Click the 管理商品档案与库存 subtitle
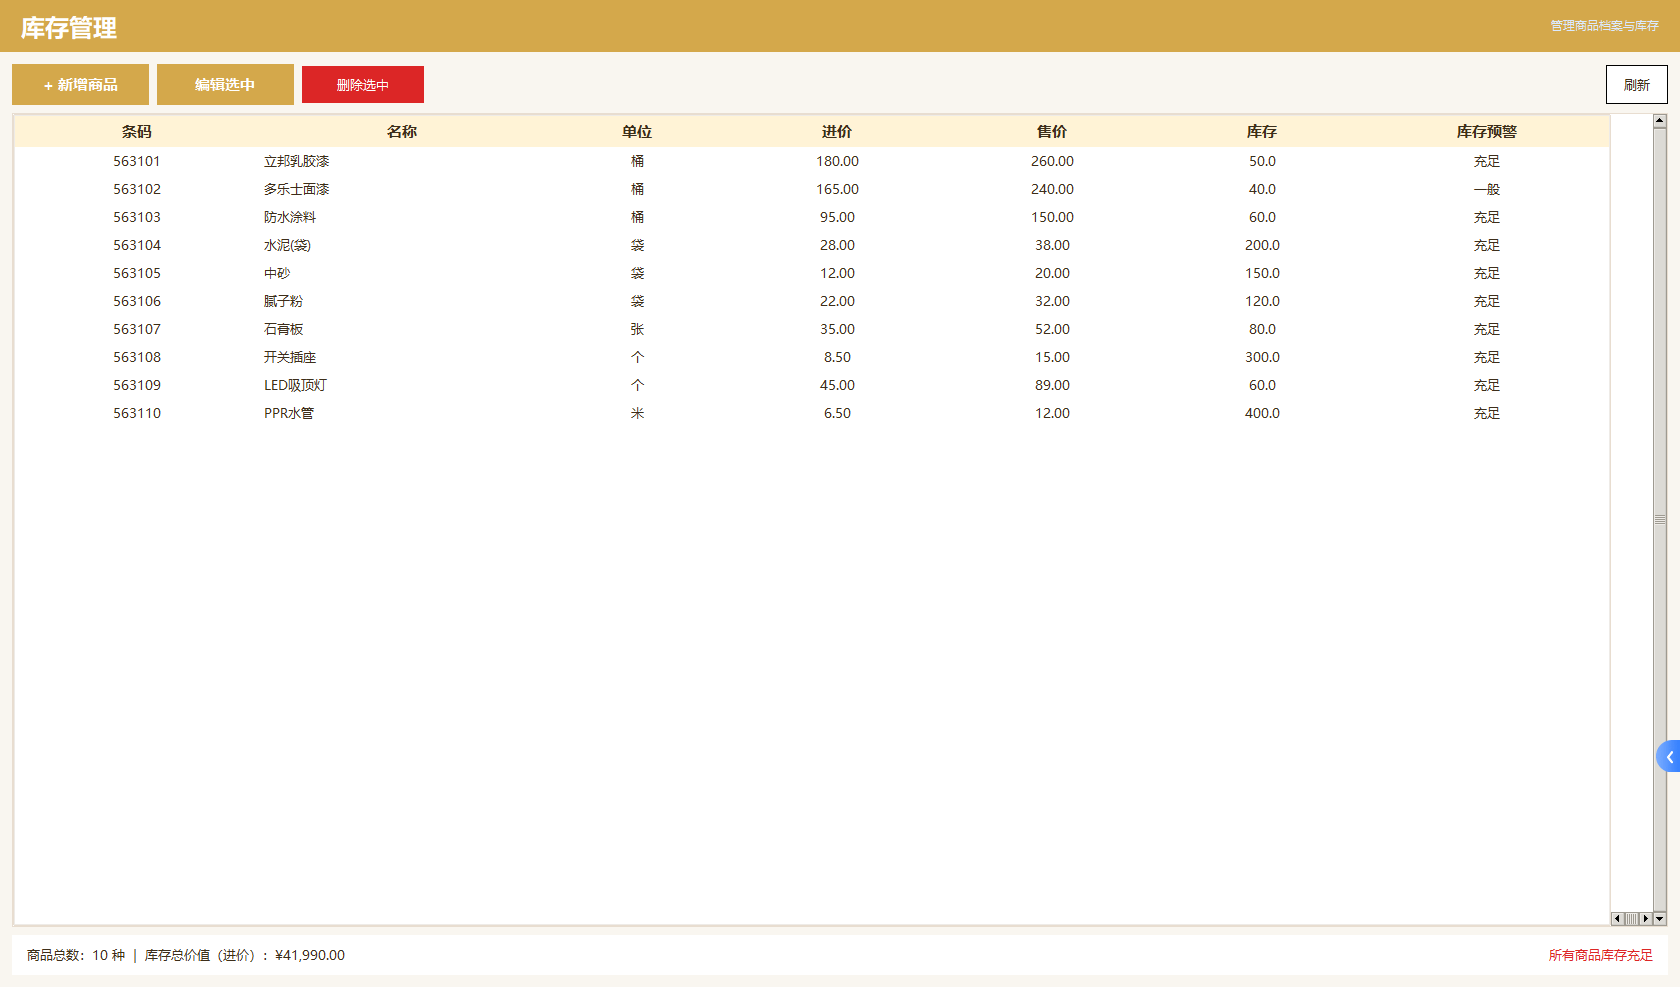Screen dimensions: 1680x987 click(x=1605, y=26)
